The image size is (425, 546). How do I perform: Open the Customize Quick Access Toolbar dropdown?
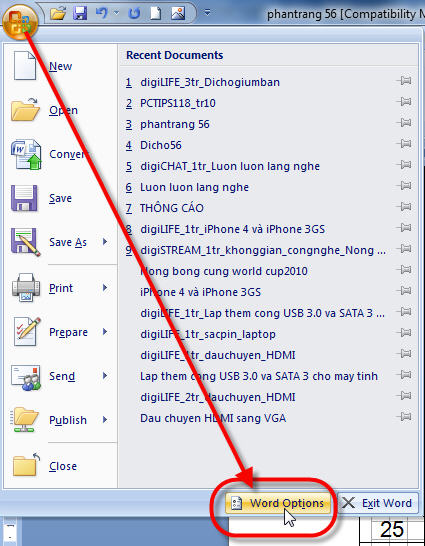point(207,13)
